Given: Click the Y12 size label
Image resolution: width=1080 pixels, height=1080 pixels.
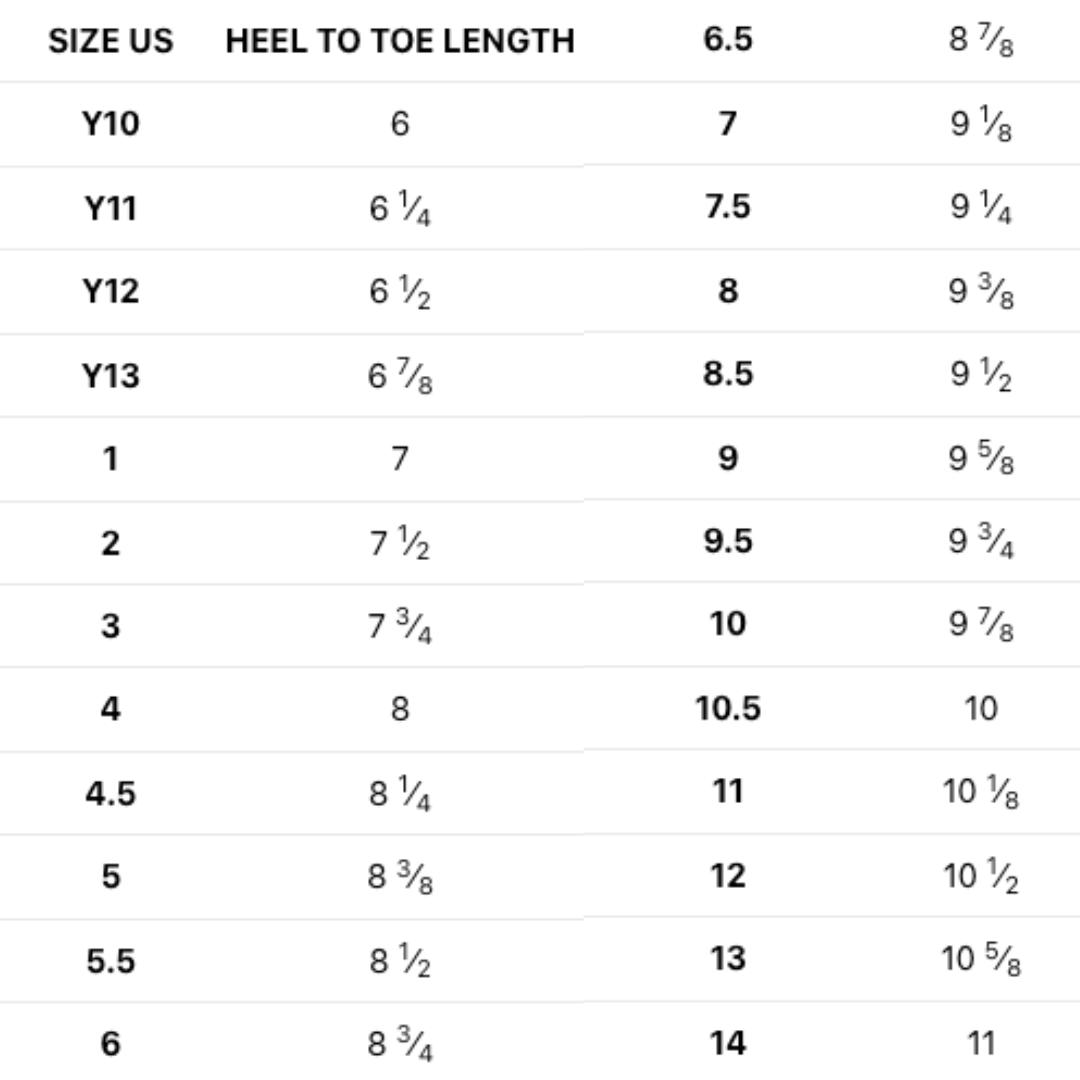Looking at the screenshot, I should pos(110,291).
